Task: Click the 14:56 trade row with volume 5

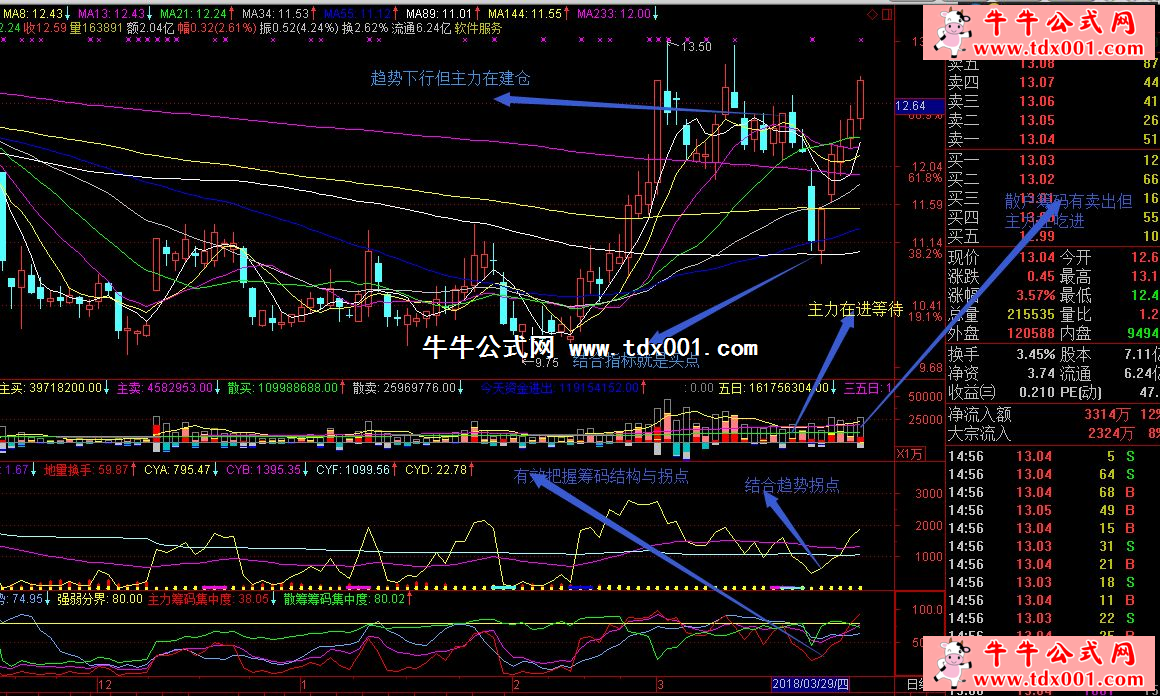Action: 1053,456
